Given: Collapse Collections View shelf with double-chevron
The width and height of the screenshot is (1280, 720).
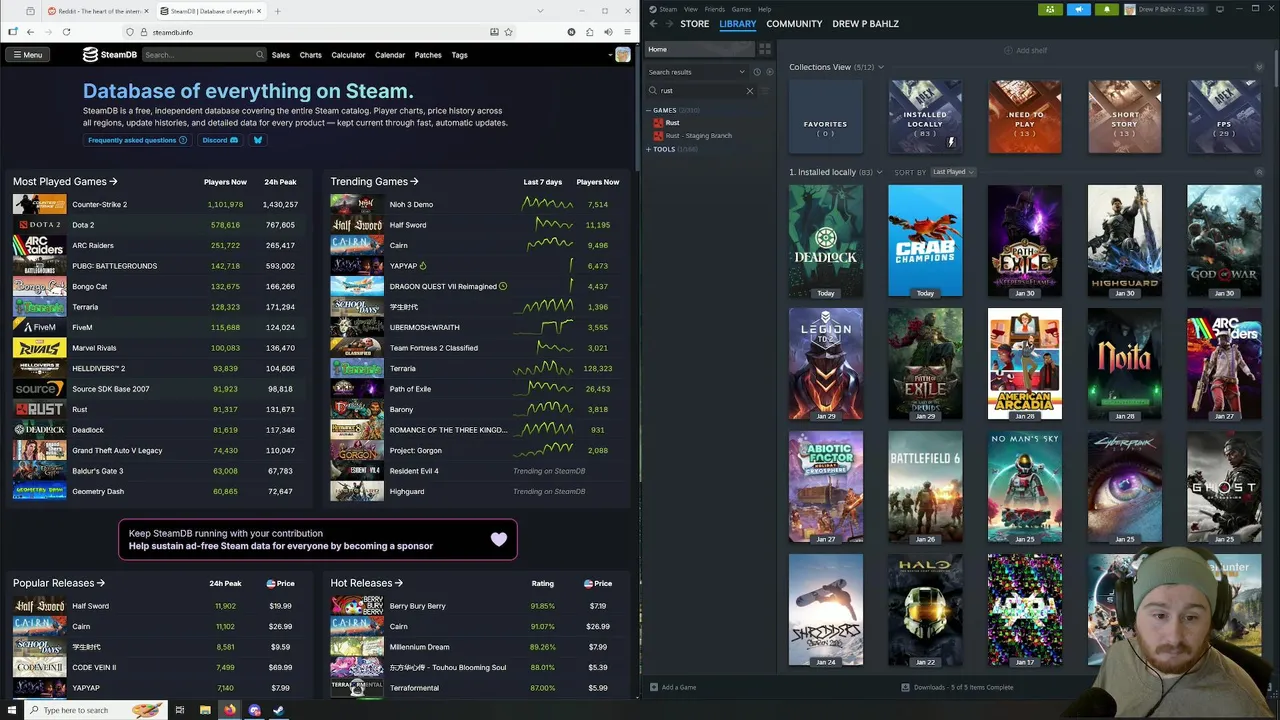Looking at the screenshot, I should (x=1259, y=67).
